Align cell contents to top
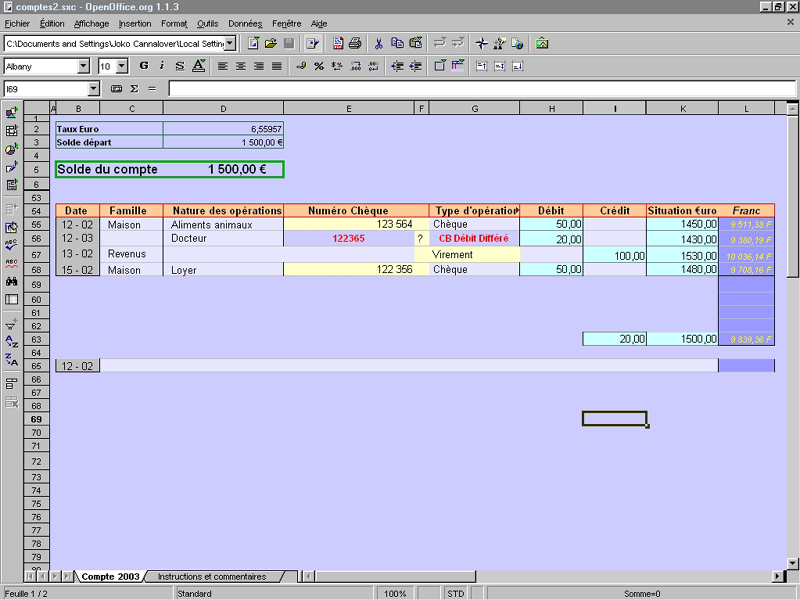This screenshot has width=800, height=600. pos(482,66)
